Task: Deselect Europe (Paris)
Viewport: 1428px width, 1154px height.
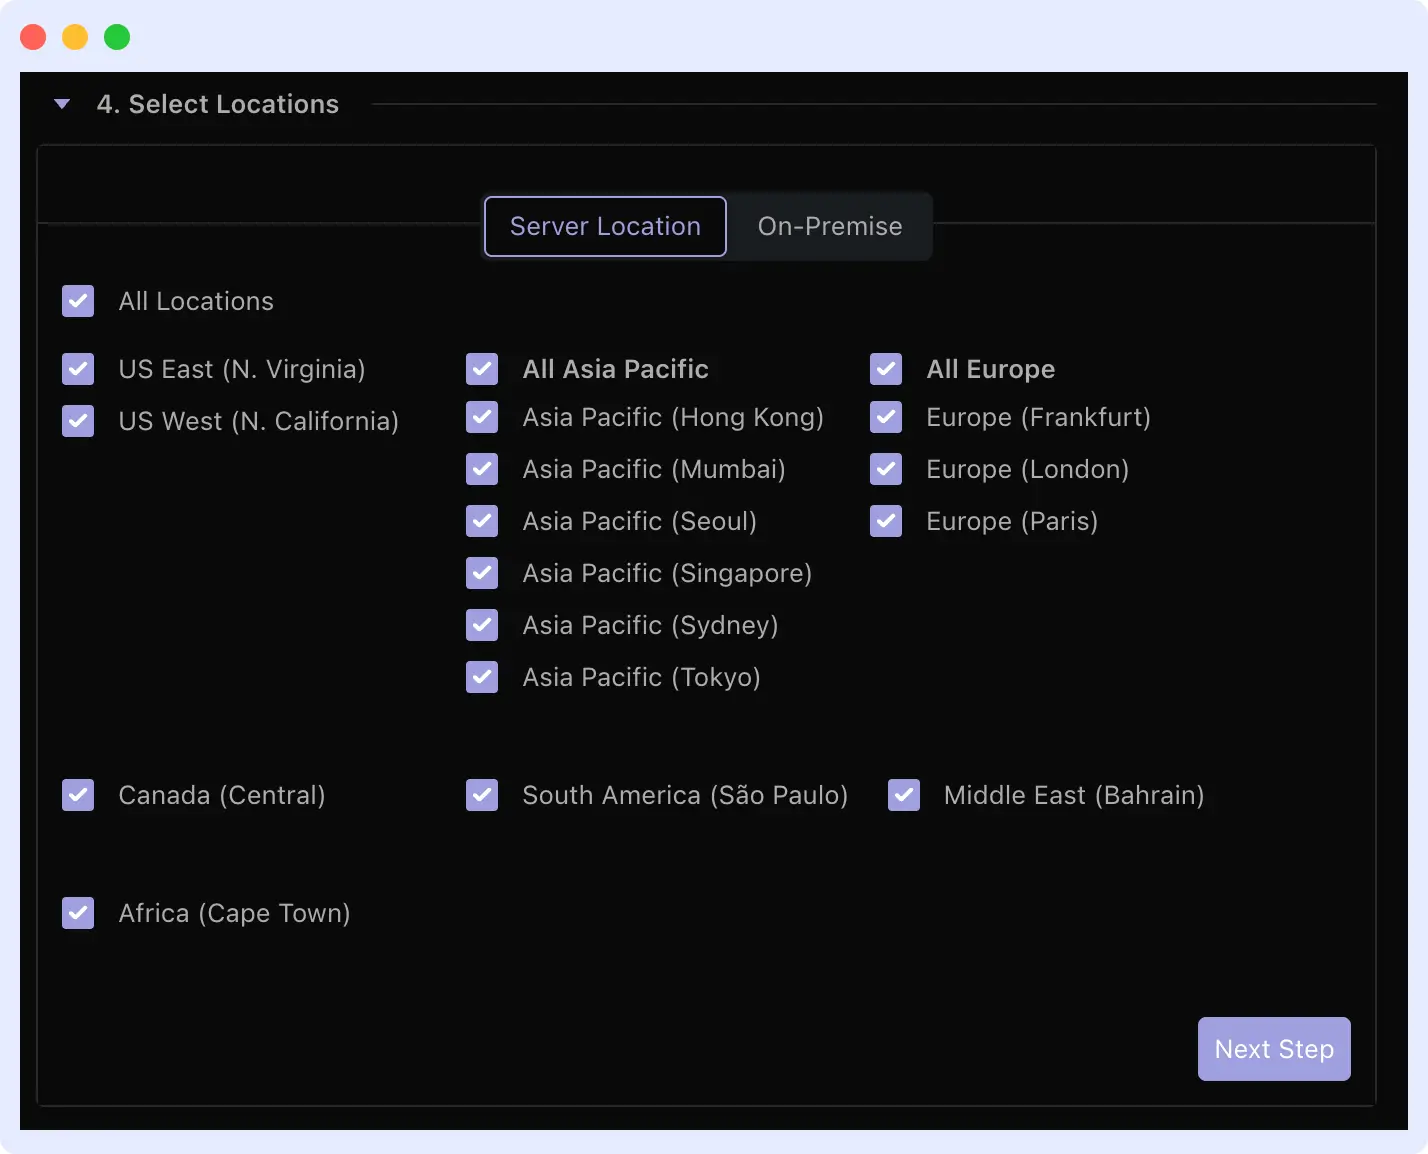Action: 886,521
